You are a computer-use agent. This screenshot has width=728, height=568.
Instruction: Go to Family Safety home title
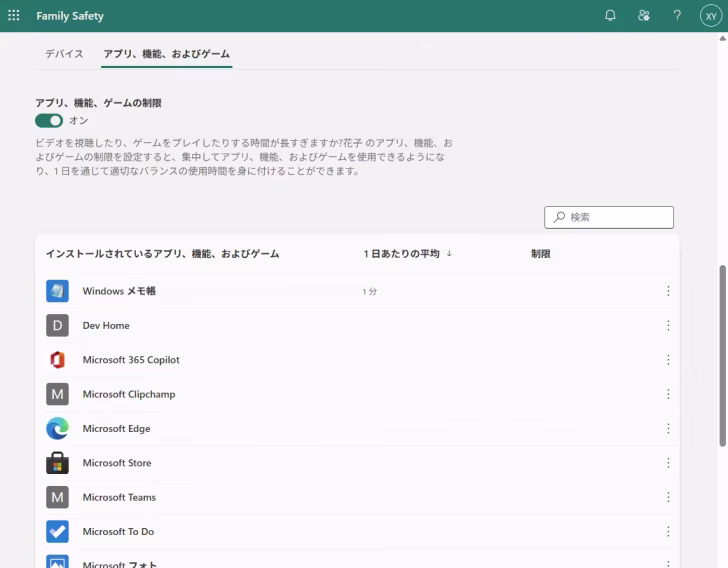(70, 16)
